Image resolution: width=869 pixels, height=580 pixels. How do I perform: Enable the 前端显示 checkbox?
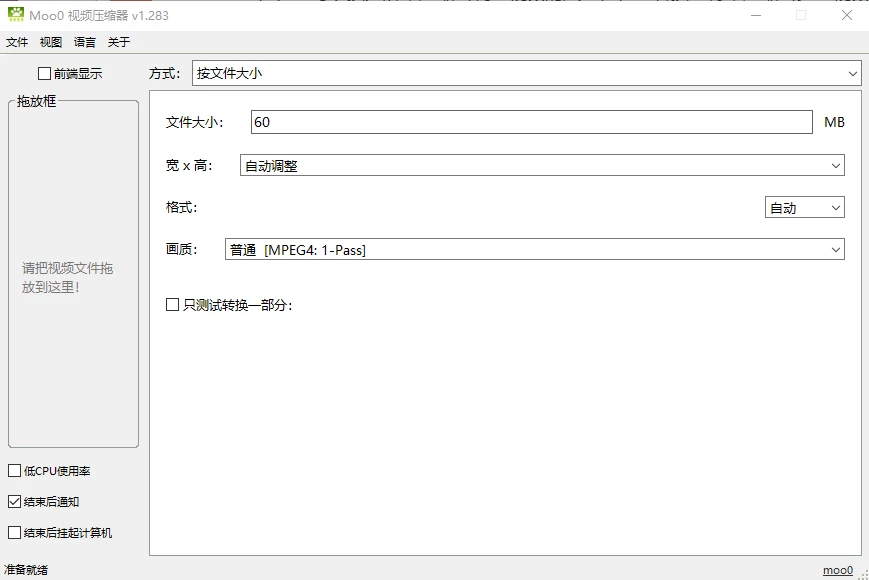(44, 73)
